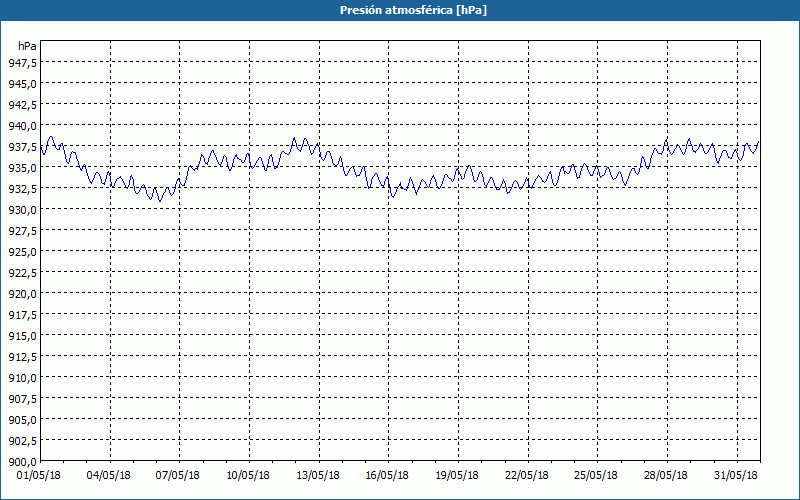Click the 31/05/18 date label
This screenshot has width=800, height=500.
tap(736, 476)
